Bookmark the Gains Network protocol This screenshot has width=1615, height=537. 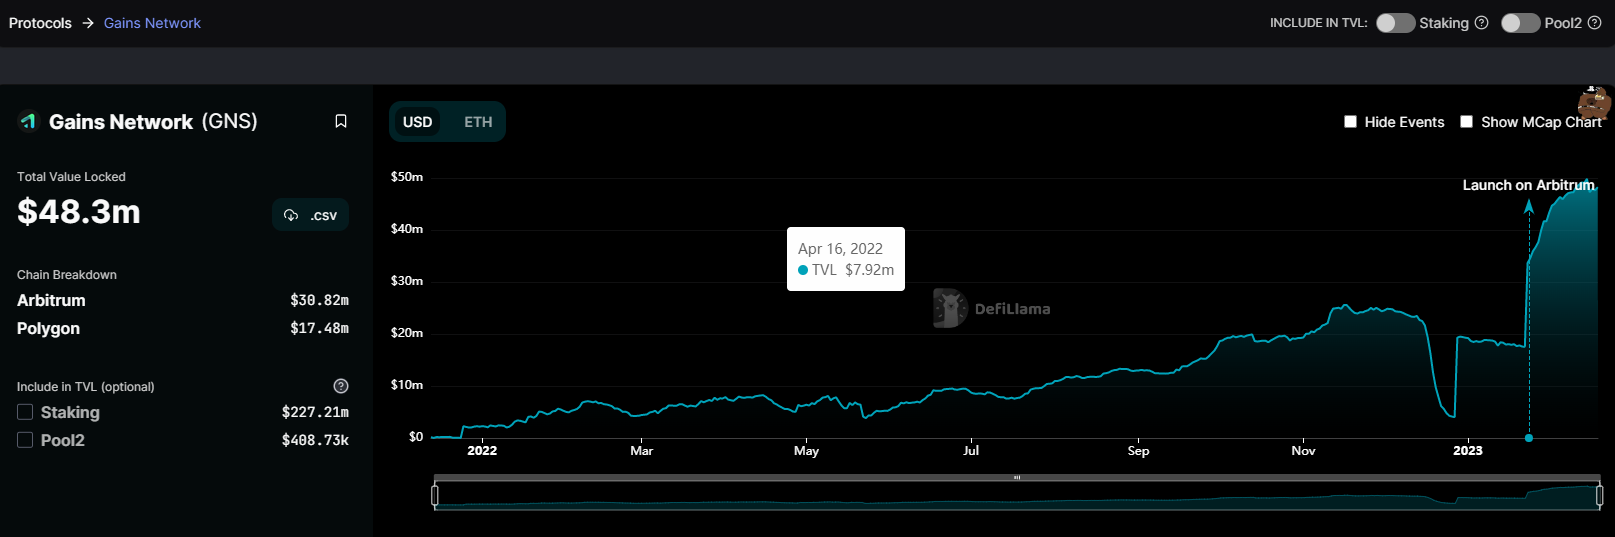(341, 121)
